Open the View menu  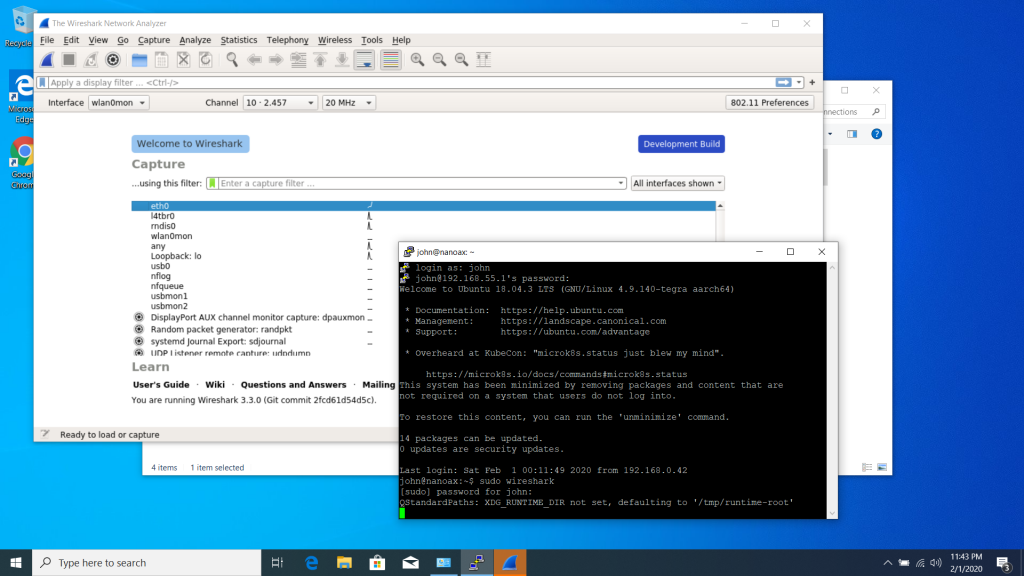coord(98,40)
